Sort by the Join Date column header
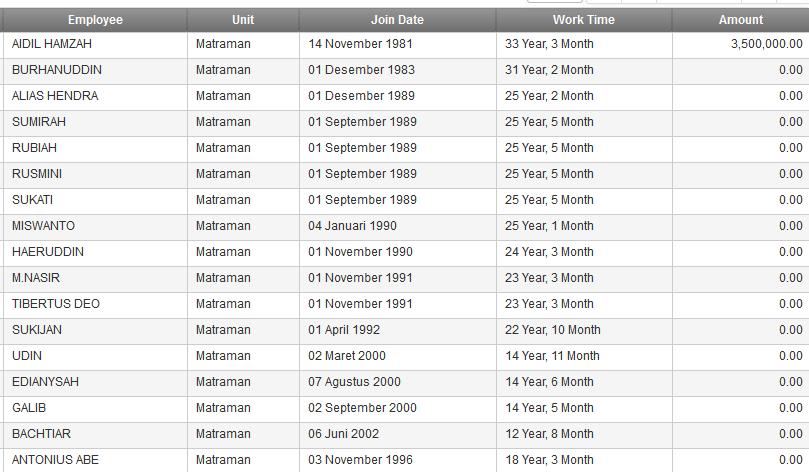Image resolution: width=809 pixels, height=472 pixels. coord(397,20)
